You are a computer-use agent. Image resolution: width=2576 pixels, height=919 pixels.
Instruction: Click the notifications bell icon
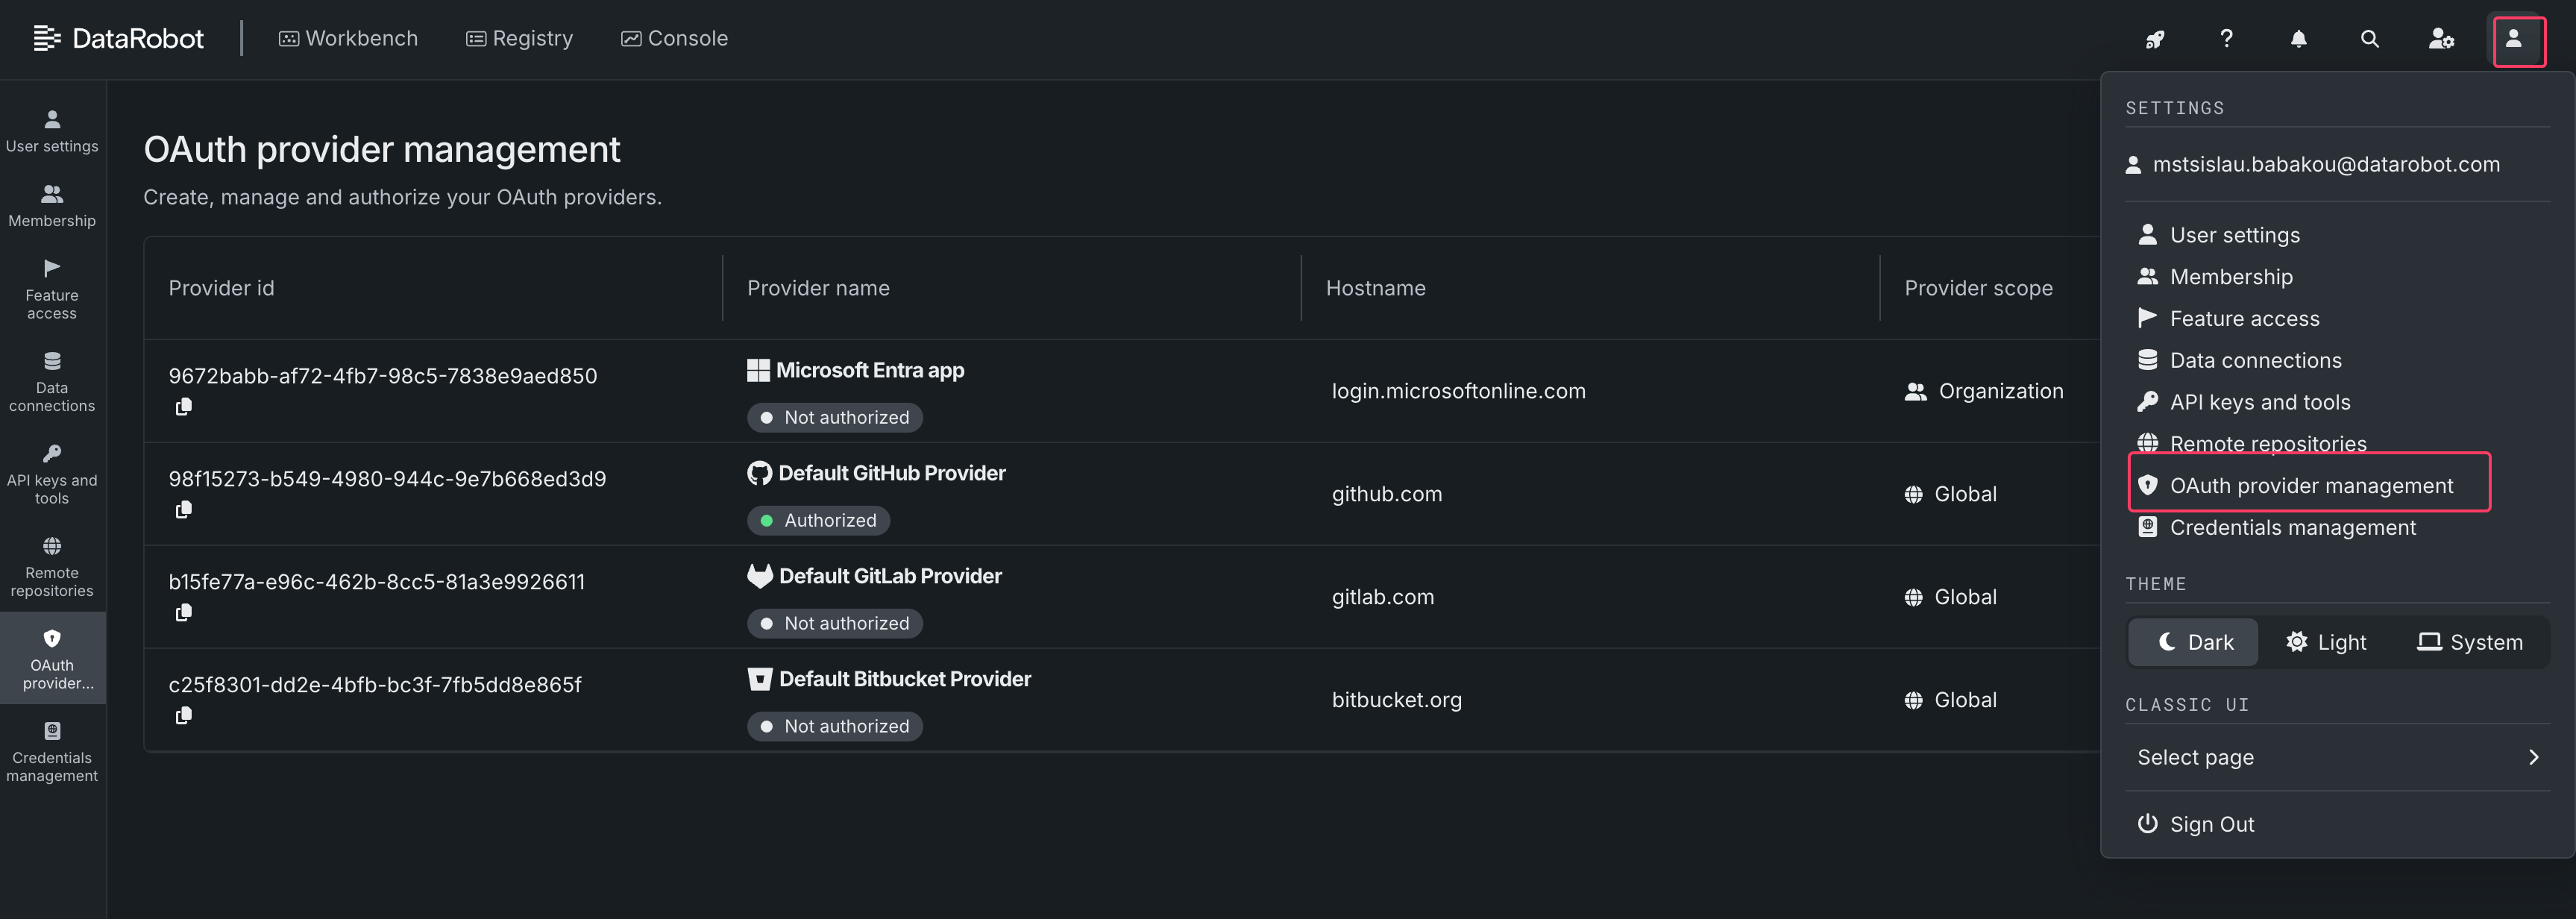2298,39
